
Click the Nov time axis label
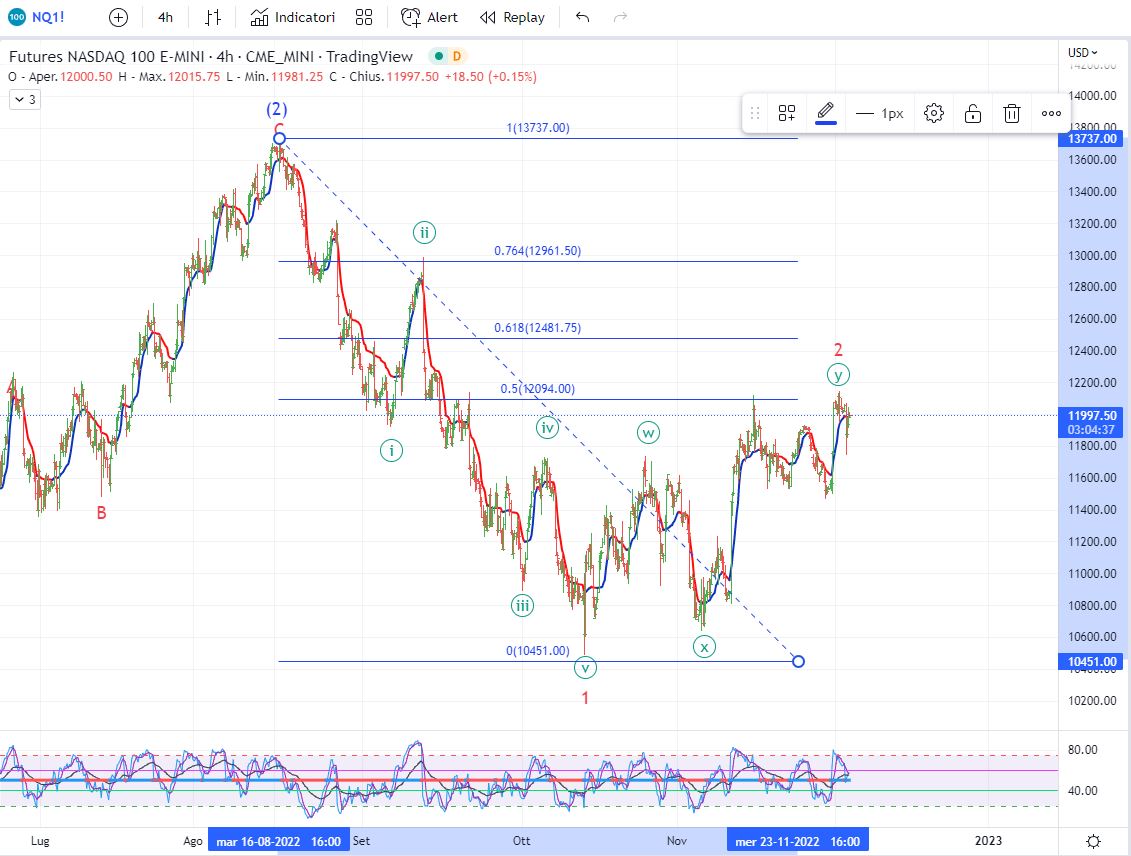click(x=677, y=841)
